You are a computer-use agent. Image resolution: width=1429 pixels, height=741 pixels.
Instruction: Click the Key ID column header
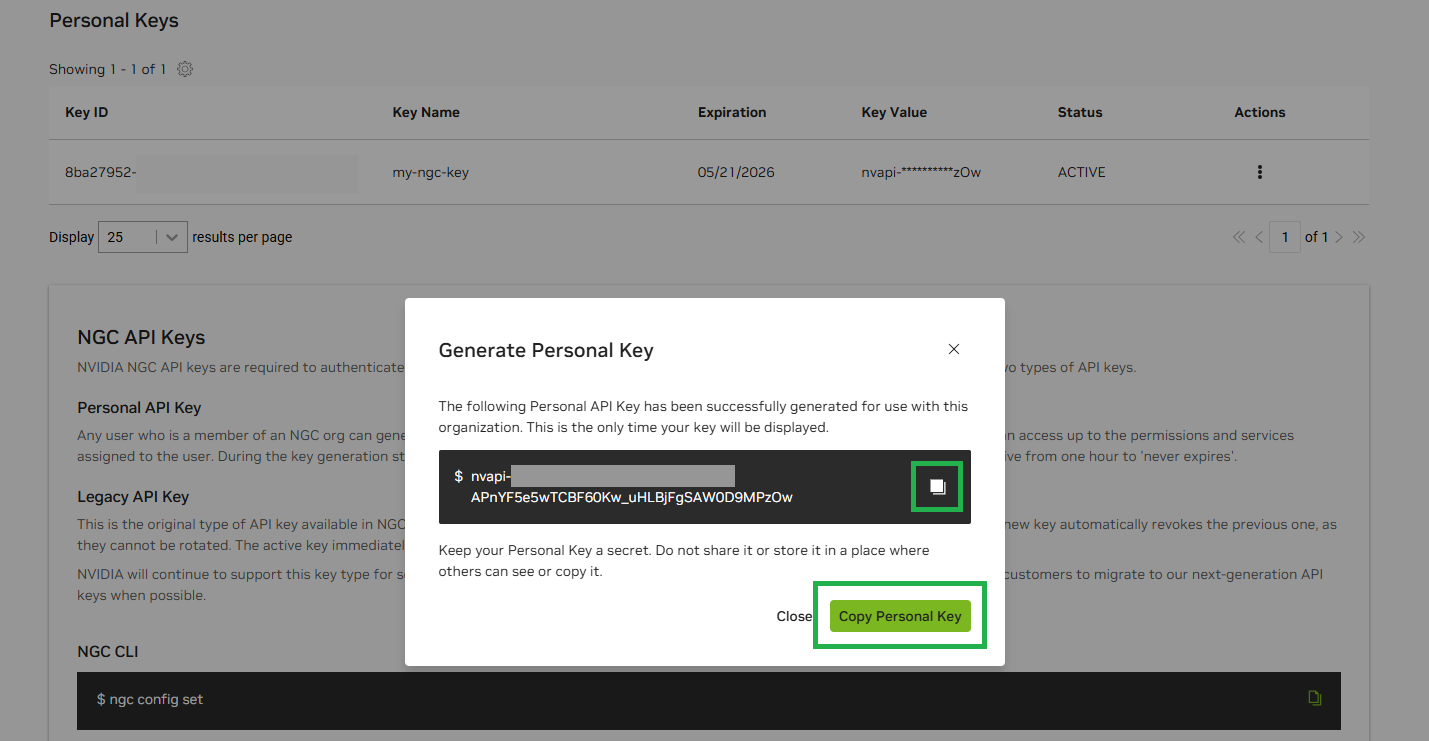click(x=86, y=112)
